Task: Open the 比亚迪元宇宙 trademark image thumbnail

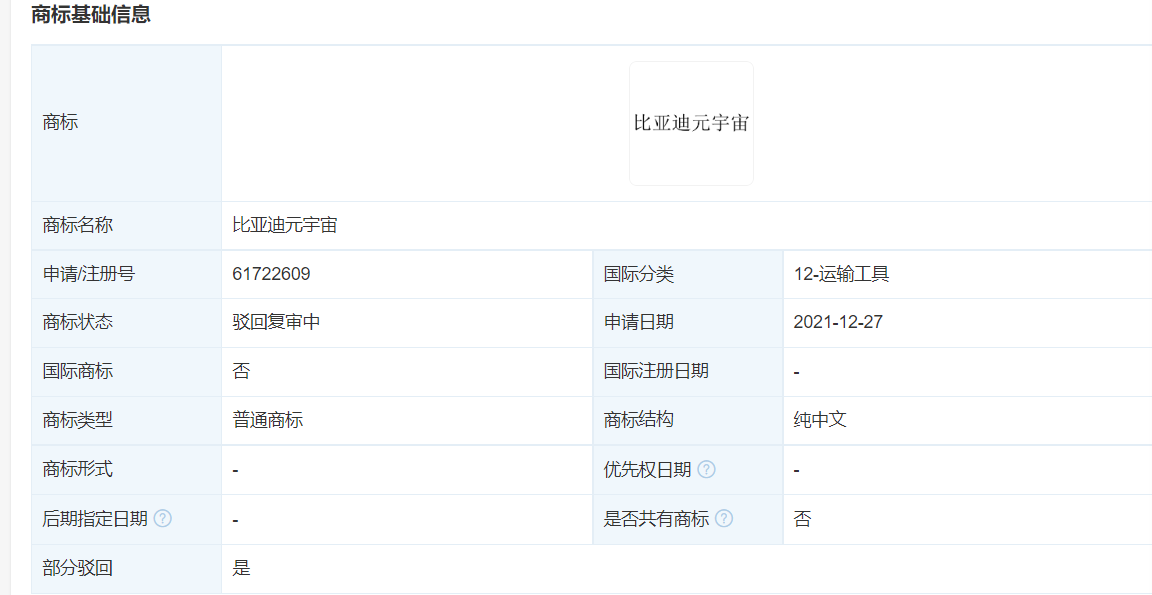Action: pos(691,123)
